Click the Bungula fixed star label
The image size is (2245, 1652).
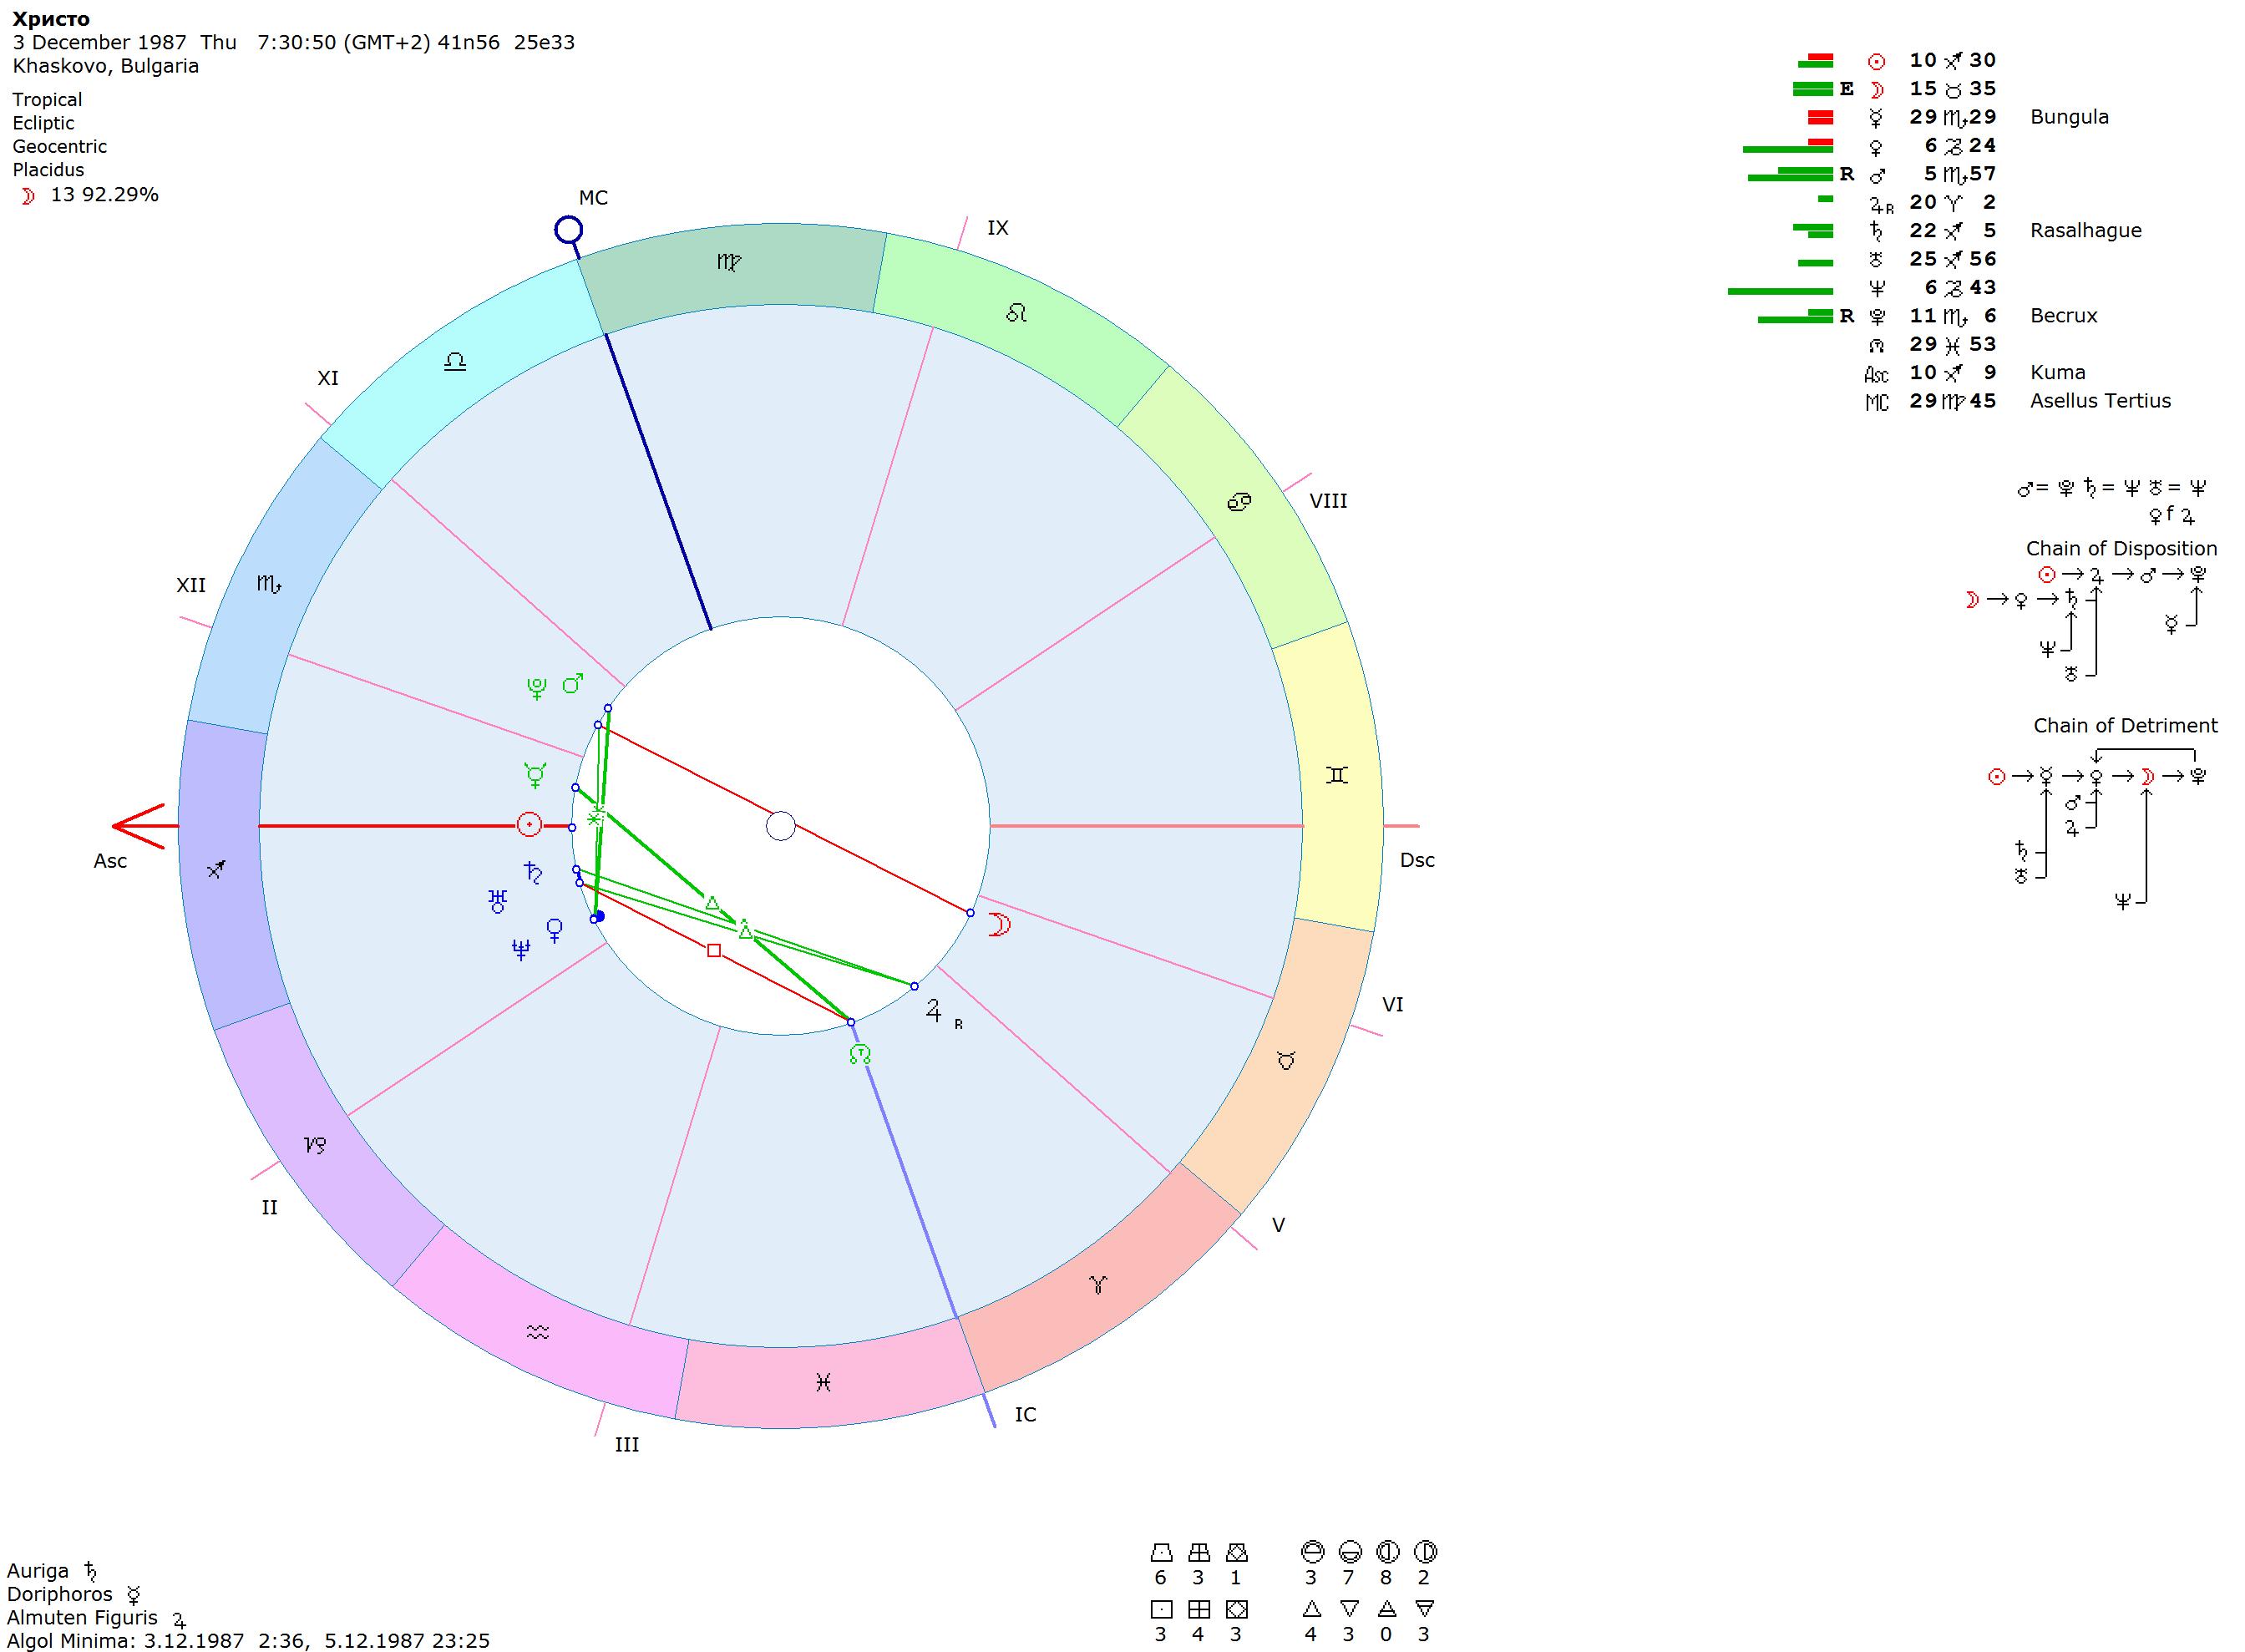click(2068, 117)
